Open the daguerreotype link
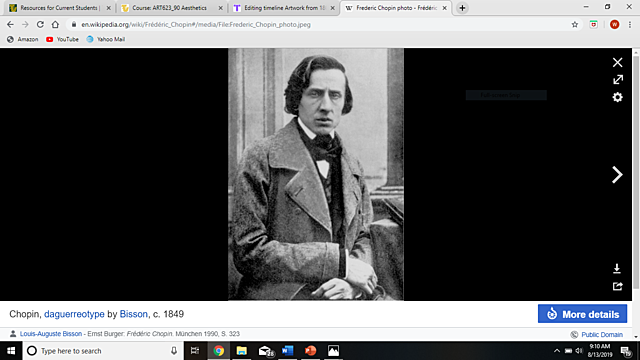 point(74,314)
